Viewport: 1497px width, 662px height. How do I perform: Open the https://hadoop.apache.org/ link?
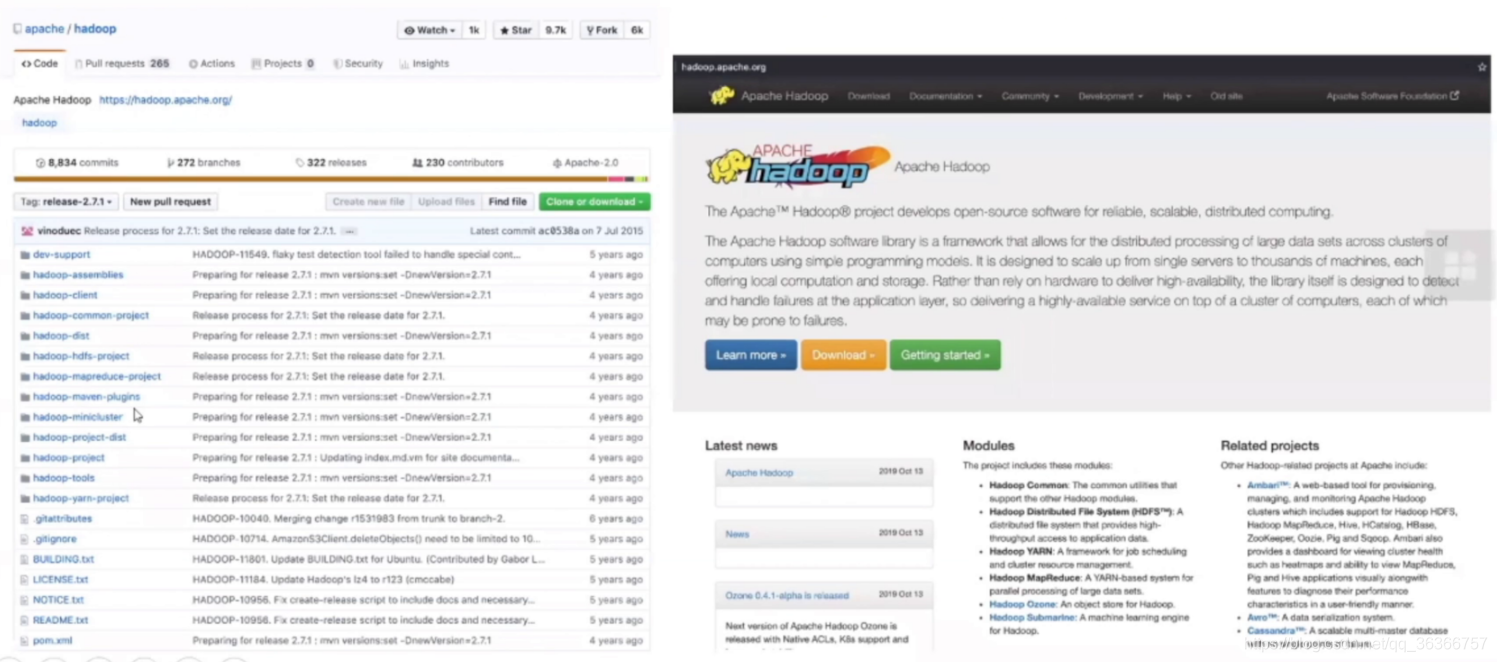click(165, 100)
